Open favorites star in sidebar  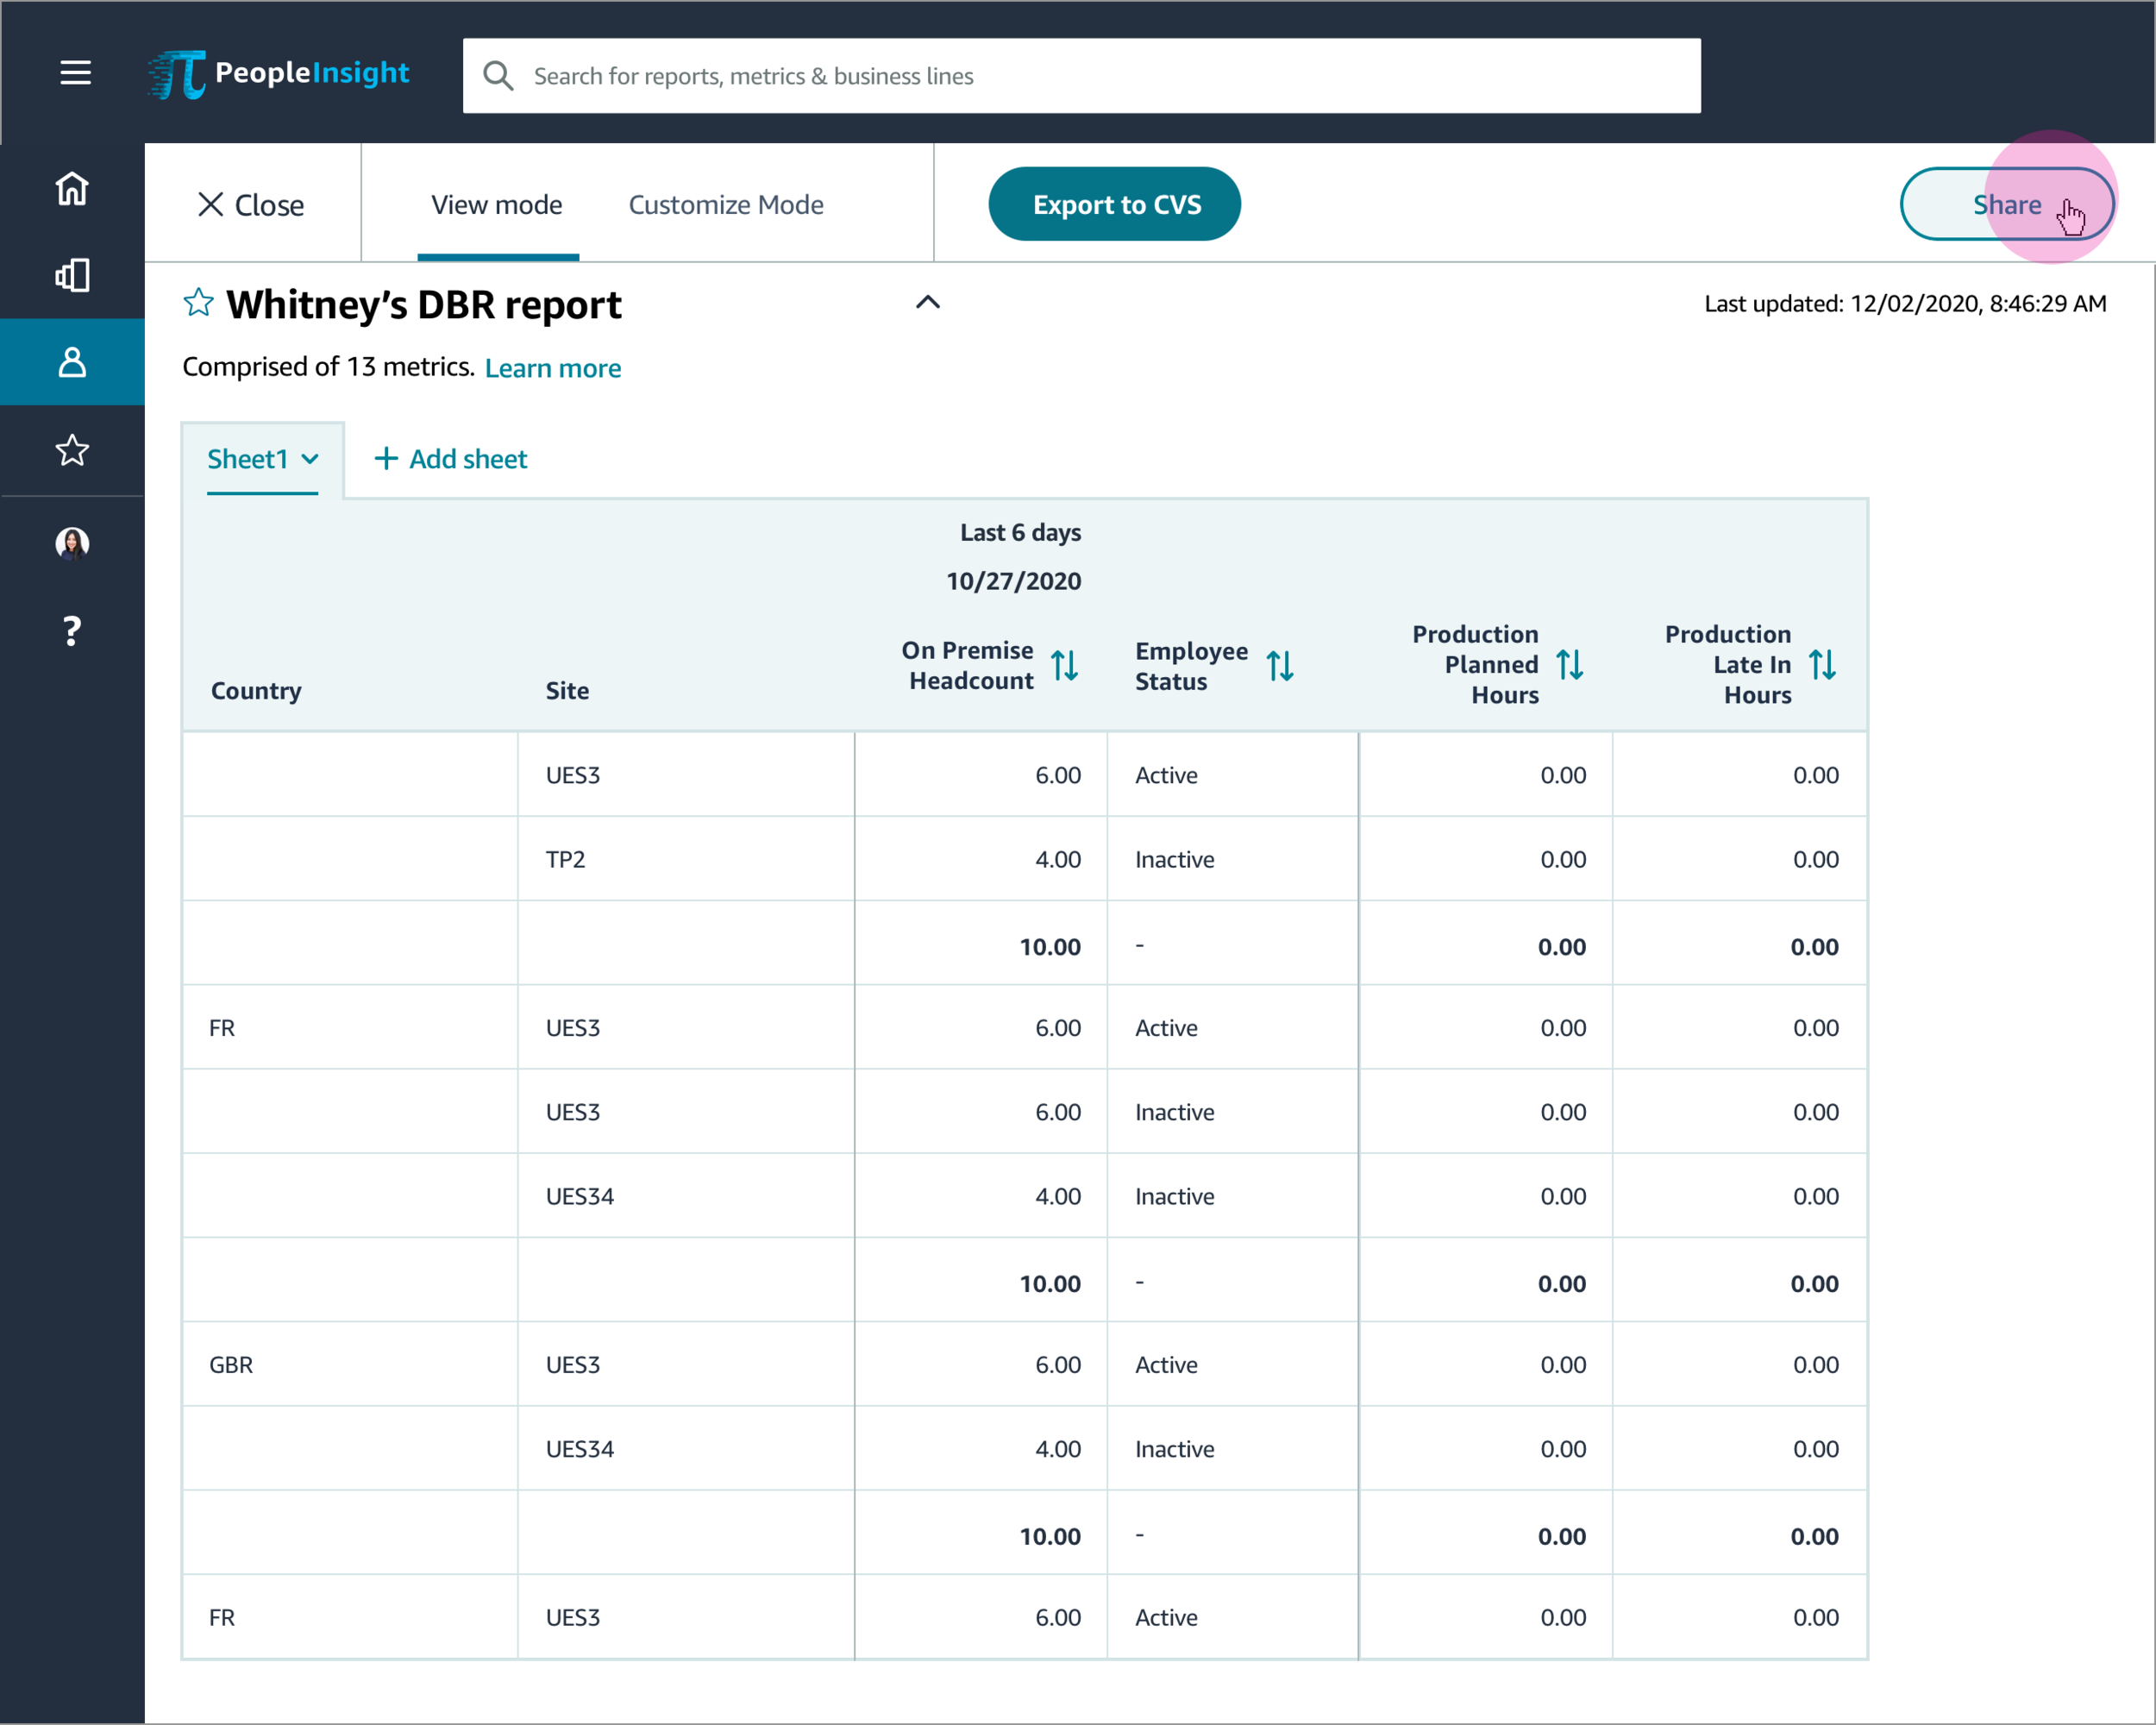[x=72, y=450]
